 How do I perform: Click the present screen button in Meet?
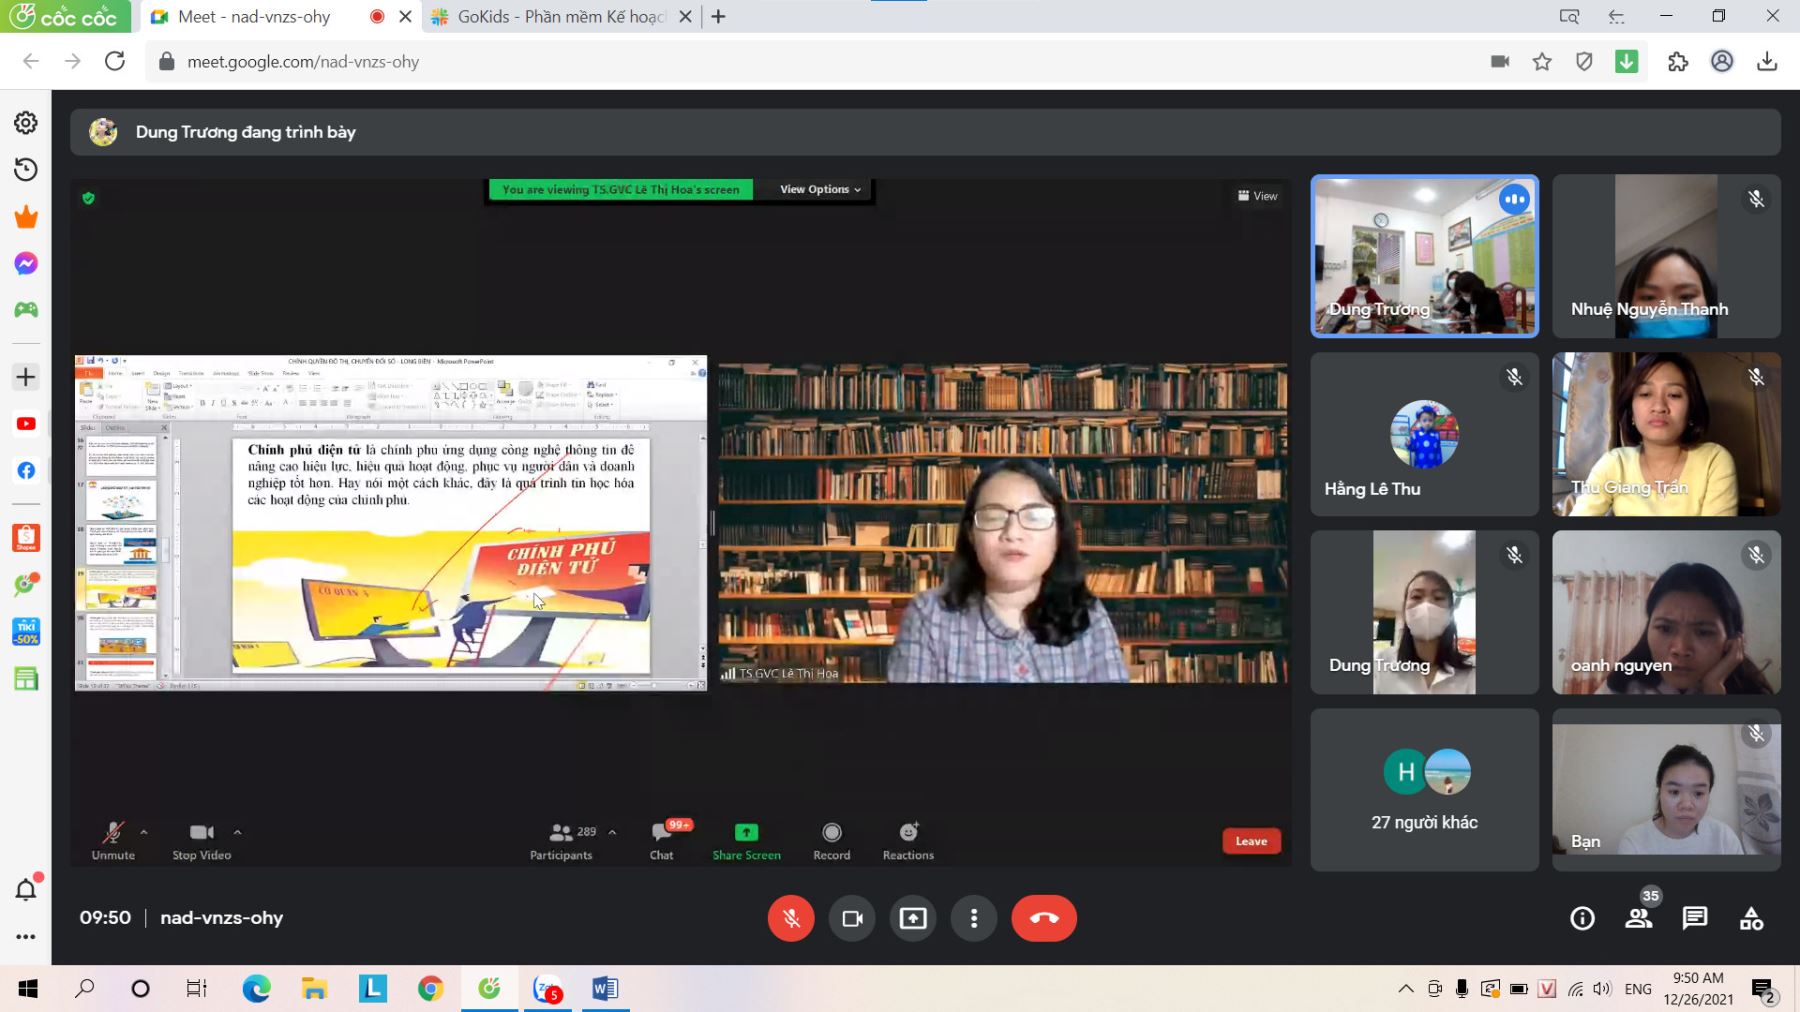[913, 918]
